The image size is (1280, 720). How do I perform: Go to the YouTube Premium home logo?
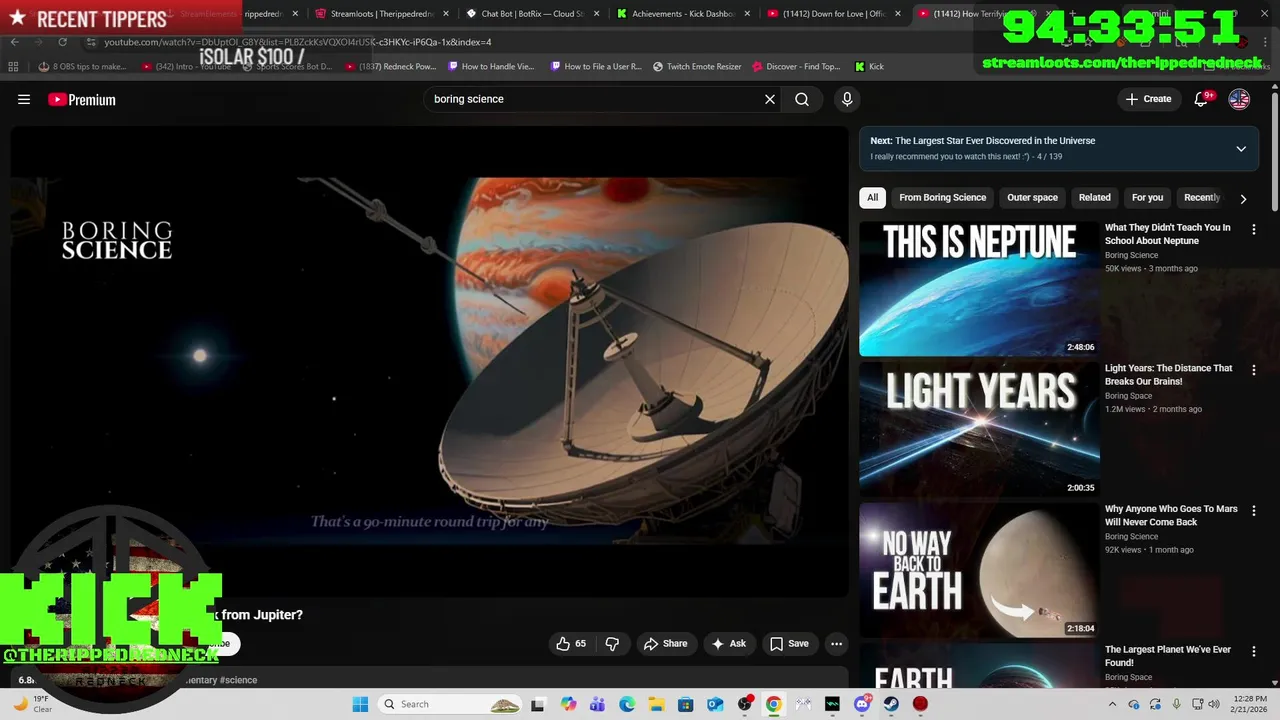82,99
